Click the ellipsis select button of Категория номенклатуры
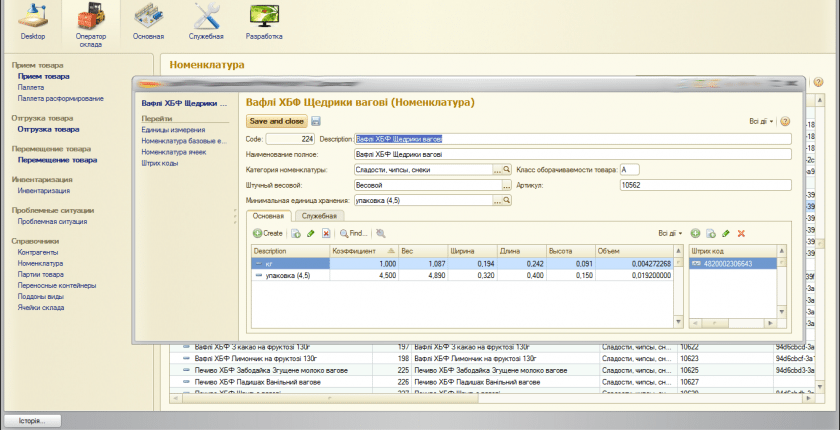This screenshot has width=840, height=430. (497, 170)
